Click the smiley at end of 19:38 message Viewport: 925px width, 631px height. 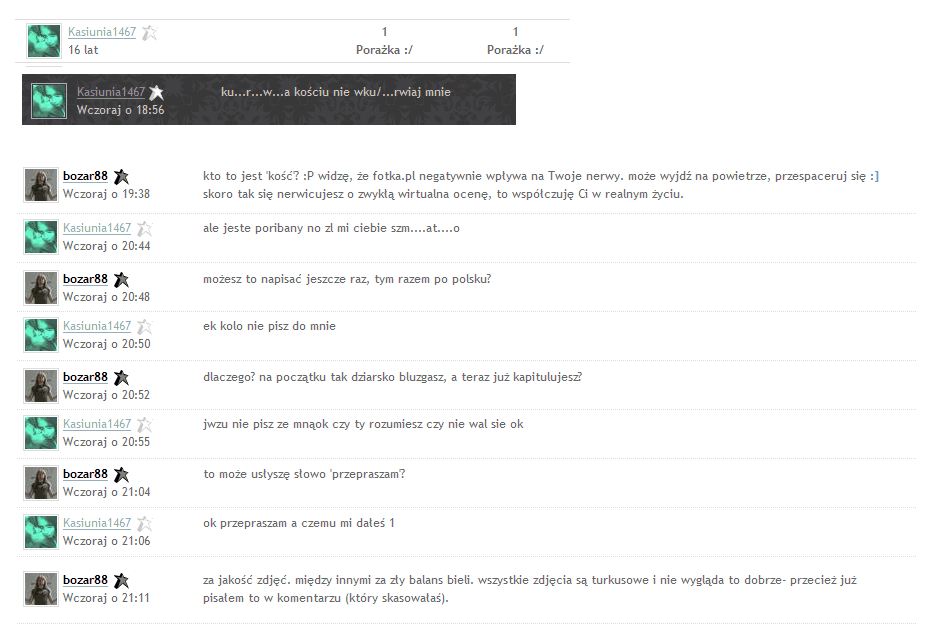(x=874, y=176)
